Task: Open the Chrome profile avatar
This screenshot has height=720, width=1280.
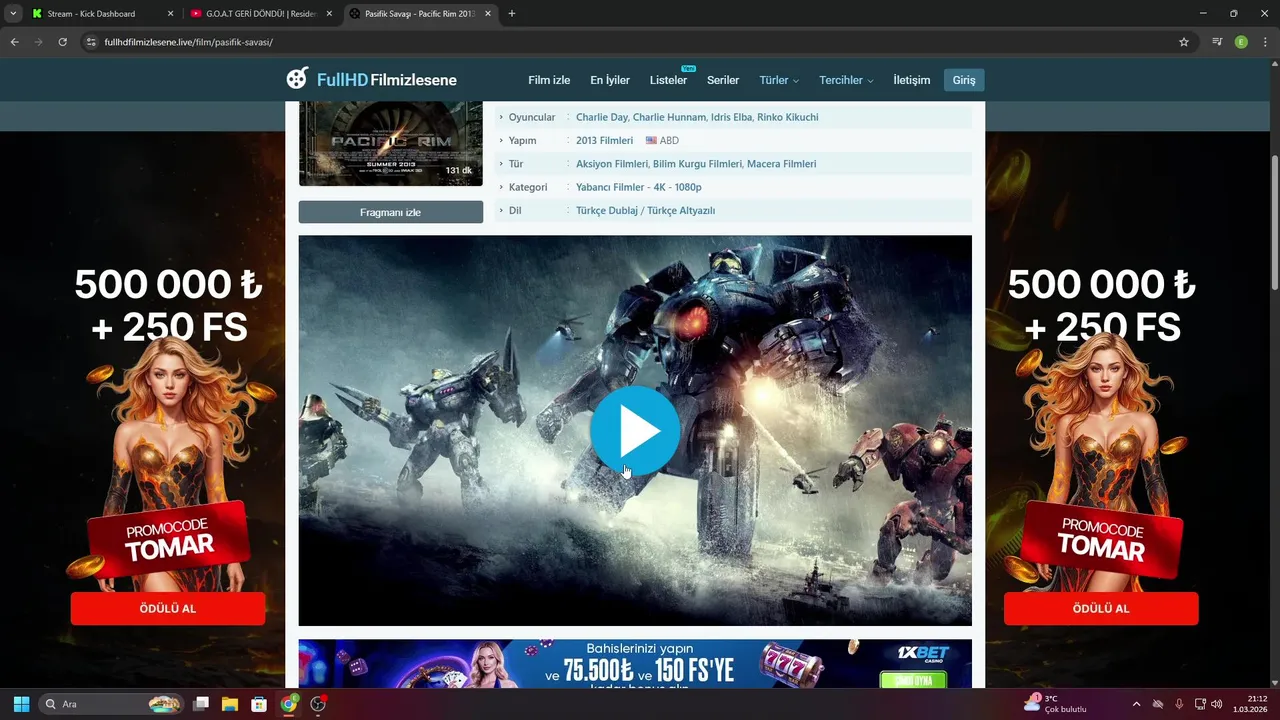Action: click(1241, 42)
